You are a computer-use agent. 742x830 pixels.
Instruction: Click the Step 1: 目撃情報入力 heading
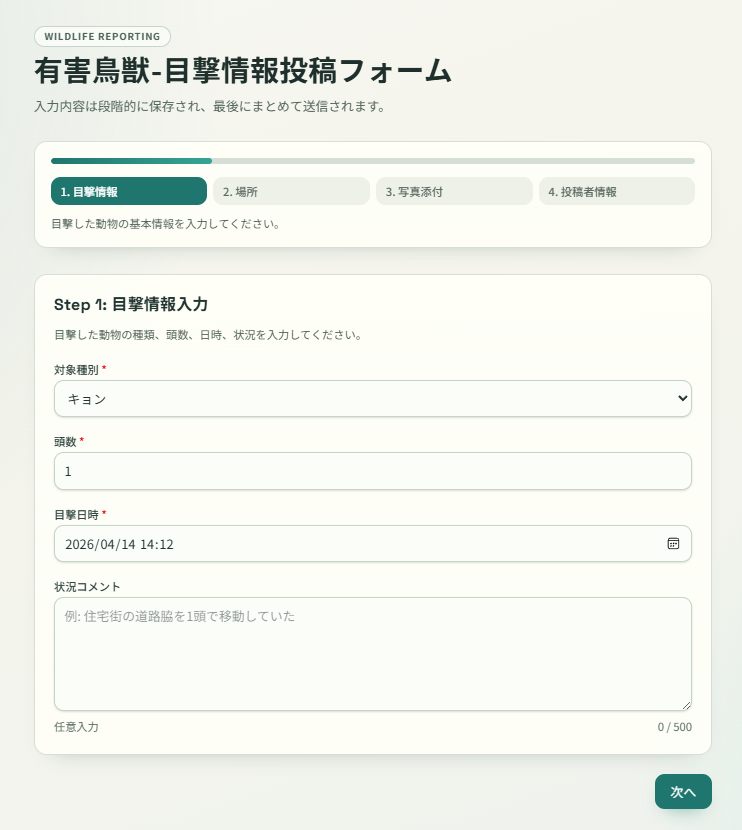[130, 304]
